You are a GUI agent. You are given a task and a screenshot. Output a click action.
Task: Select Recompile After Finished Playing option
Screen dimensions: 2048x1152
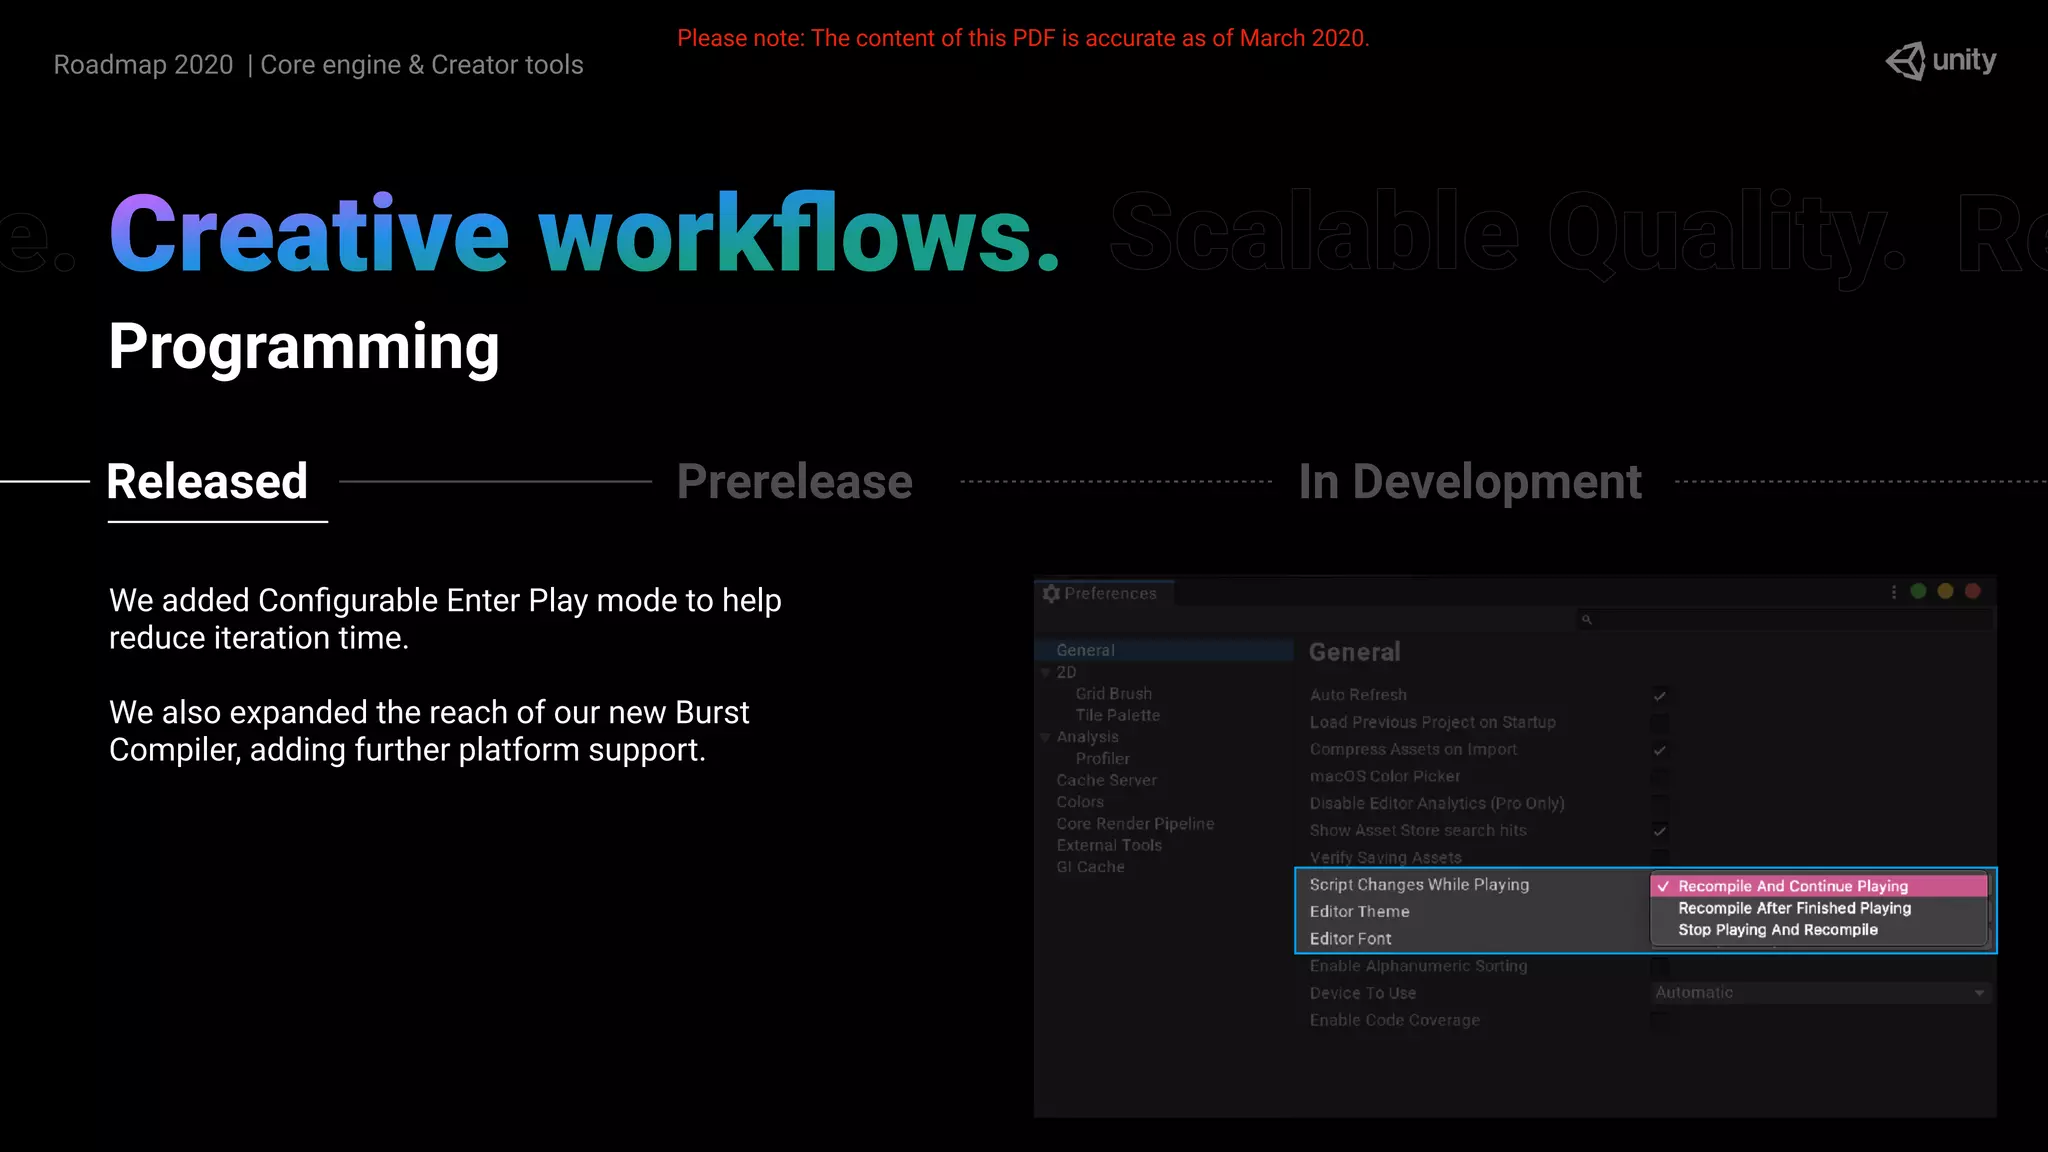[1818, 908]
